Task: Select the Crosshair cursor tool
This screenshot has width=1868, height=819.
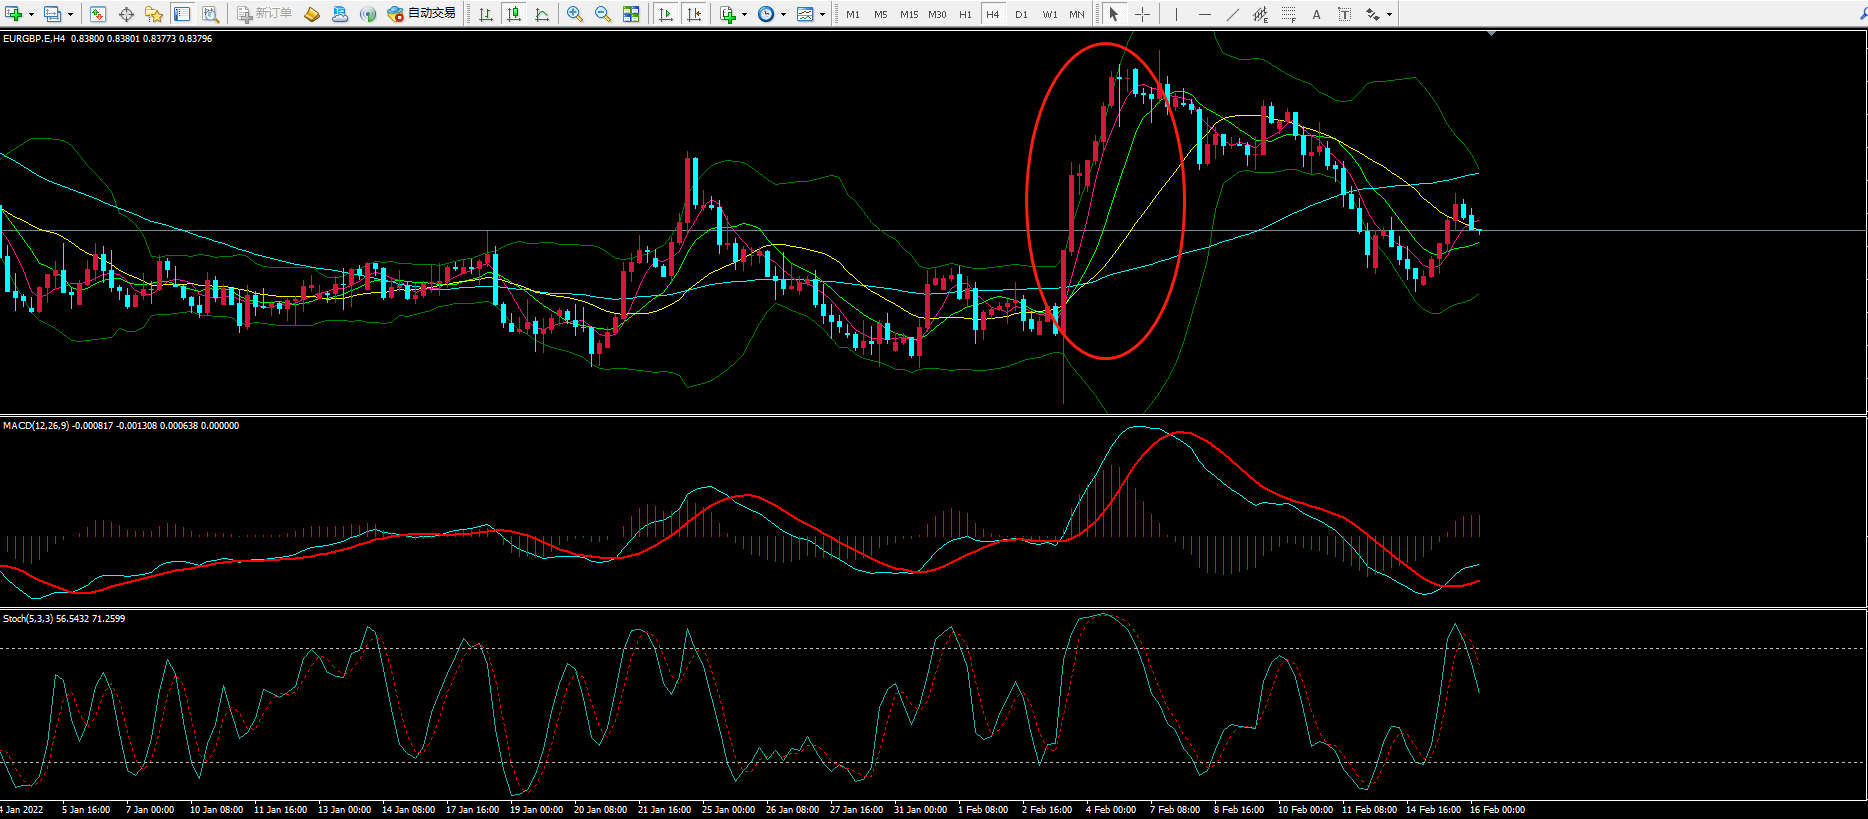Action: [x=1142, y=14]
